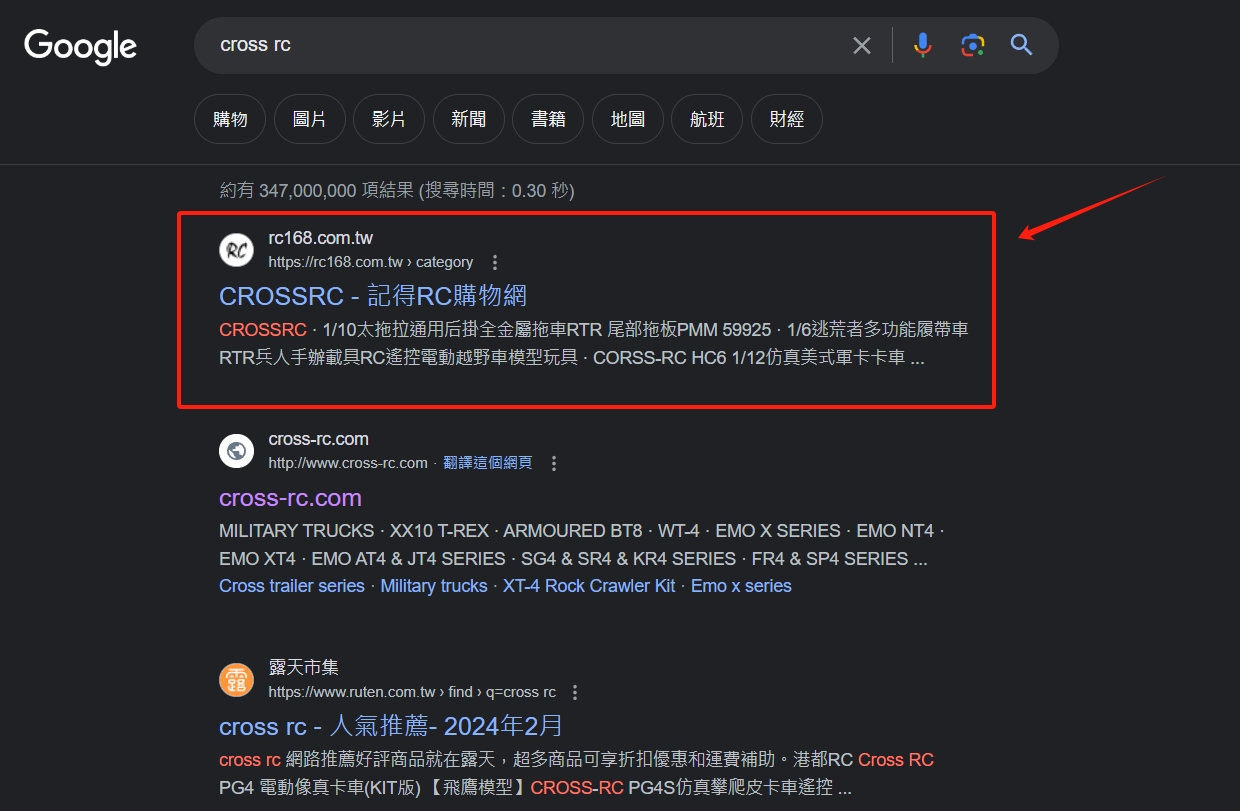Start voice search with microphone icon
1240x811 pixels.
923,45
